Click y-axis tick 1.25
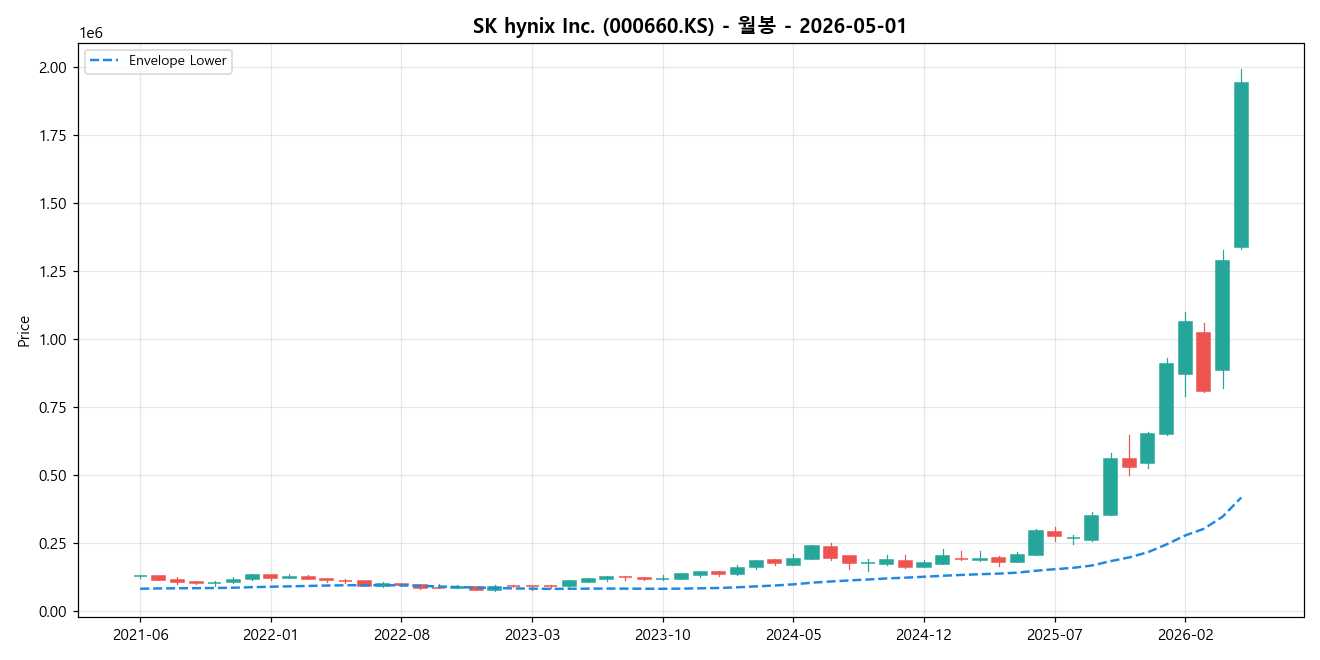 pyautogui.click(x=54, y=272)
